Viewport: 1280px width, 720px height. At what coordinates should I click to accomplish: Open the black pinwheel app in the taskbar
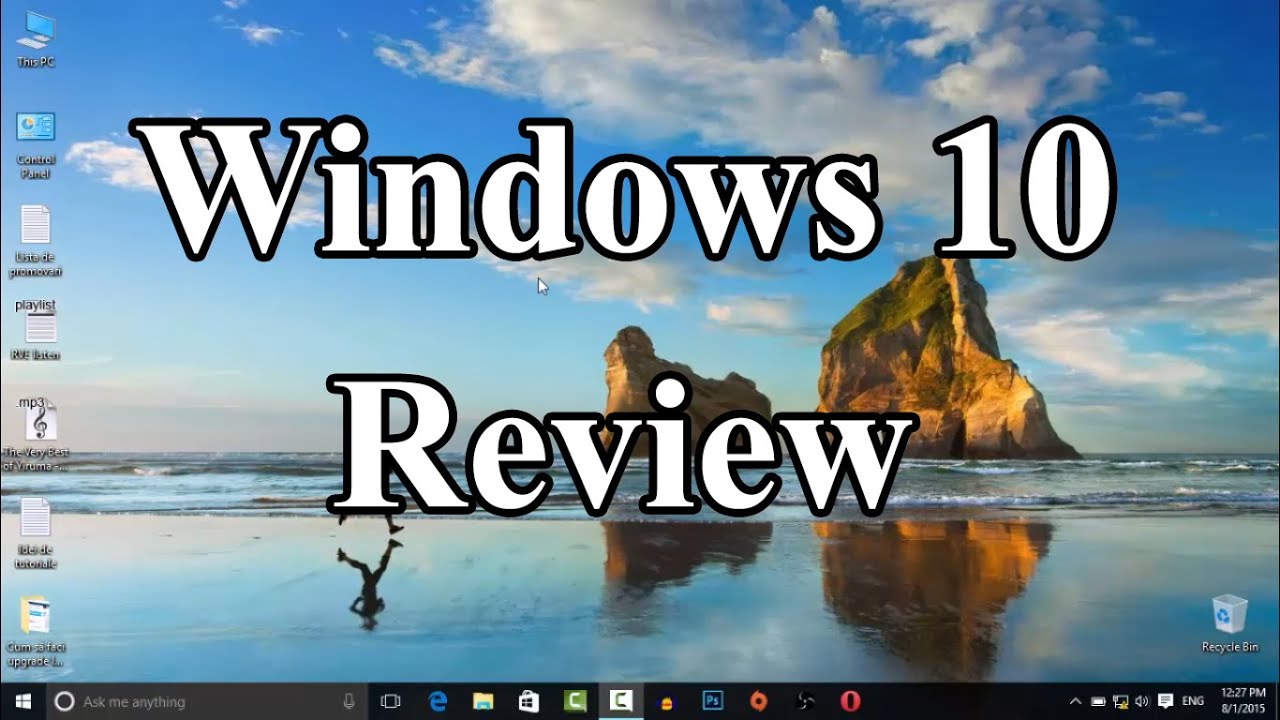[x=805, y=702]
